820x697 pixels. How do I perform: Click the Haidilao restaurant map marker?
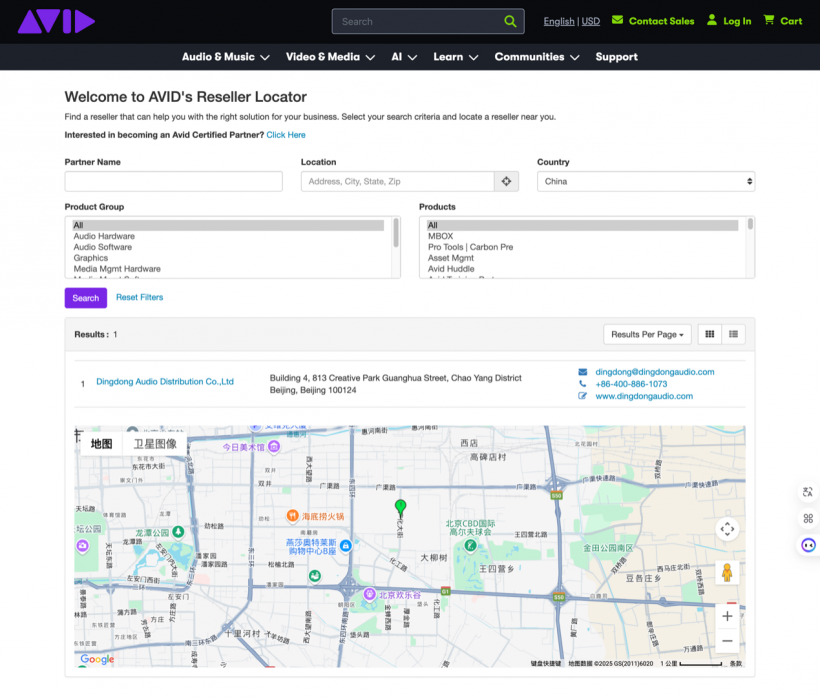tap(292, 516)
